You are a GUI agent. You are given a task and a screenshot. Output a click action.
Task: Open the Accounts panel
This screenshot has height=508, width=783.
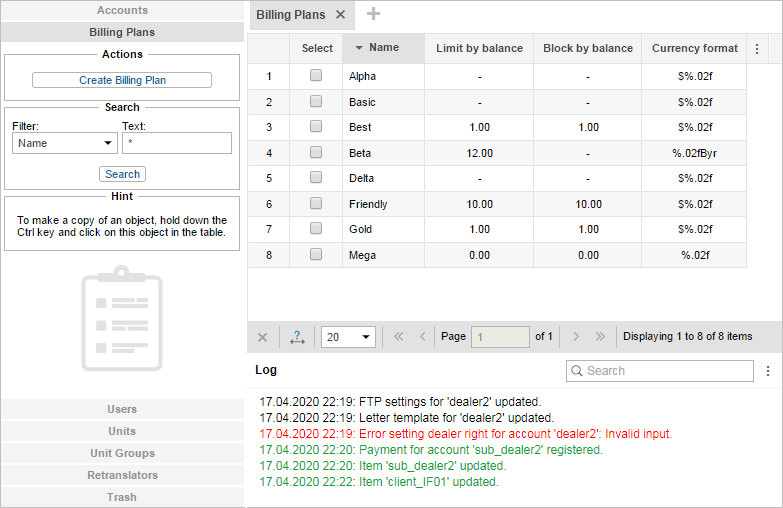pos(122,10)
